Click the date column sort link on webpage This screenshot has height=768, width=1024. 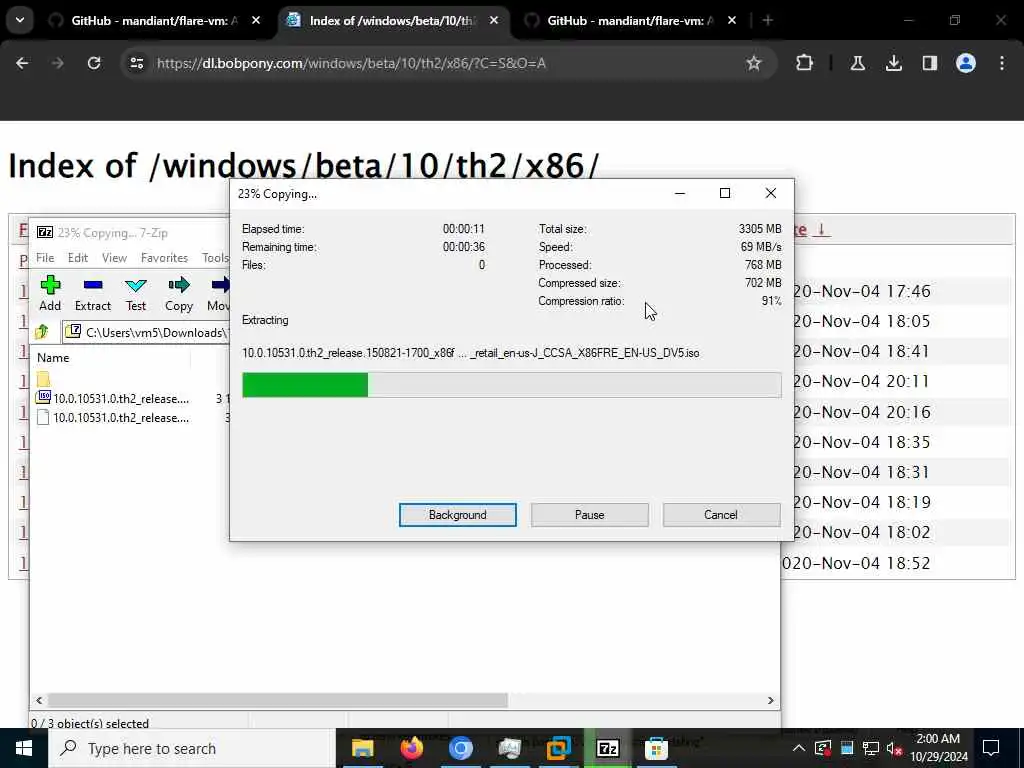coord(812,230)
